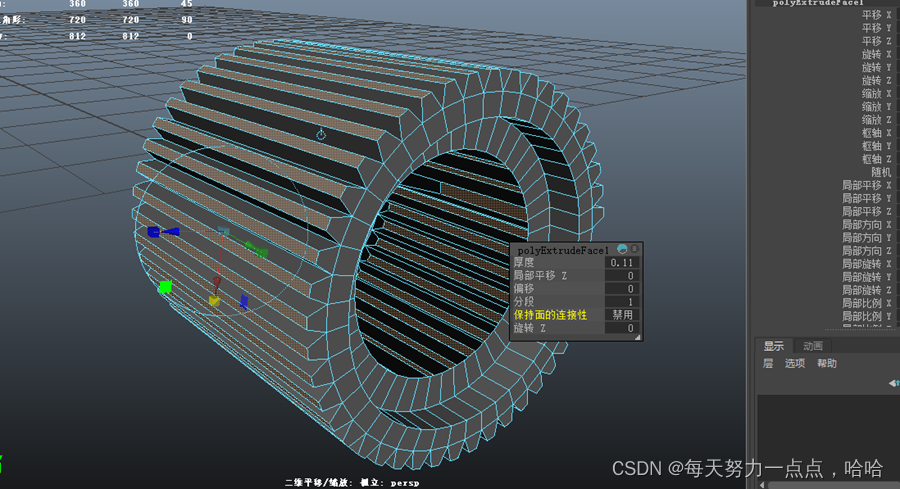Select 局部平移 X channel label
The width and height of the screenshot is (900, 489).
(867, 185)
